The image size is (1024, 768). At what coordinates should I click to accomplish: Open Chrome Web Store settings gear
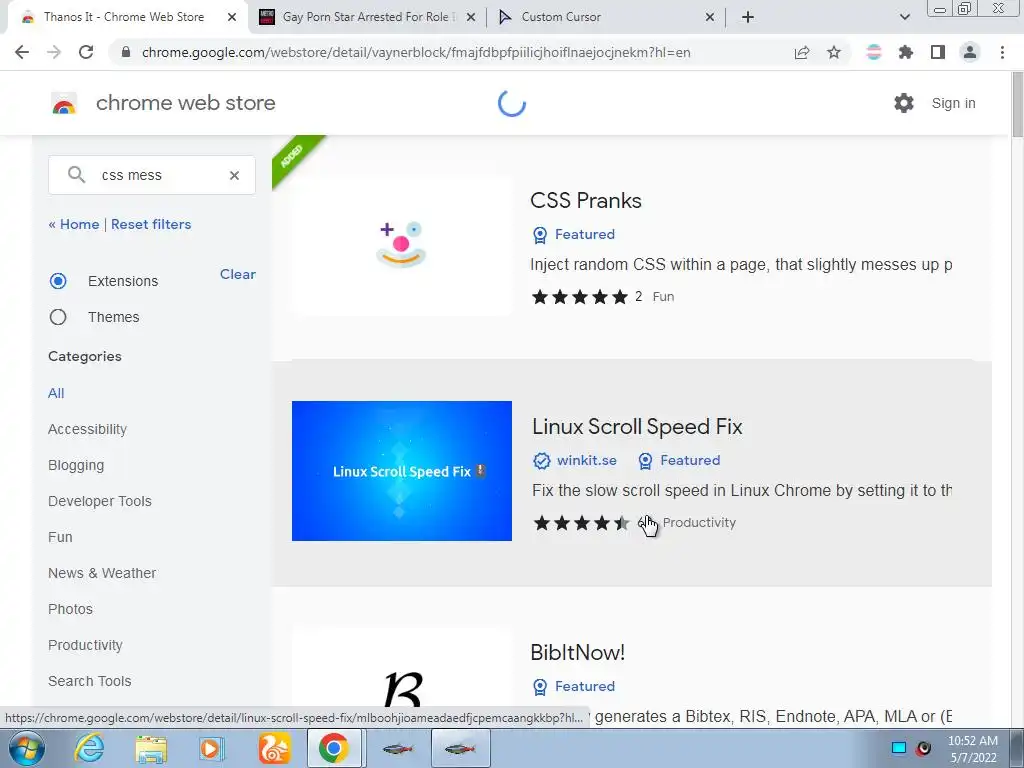(x=904, y=103)
